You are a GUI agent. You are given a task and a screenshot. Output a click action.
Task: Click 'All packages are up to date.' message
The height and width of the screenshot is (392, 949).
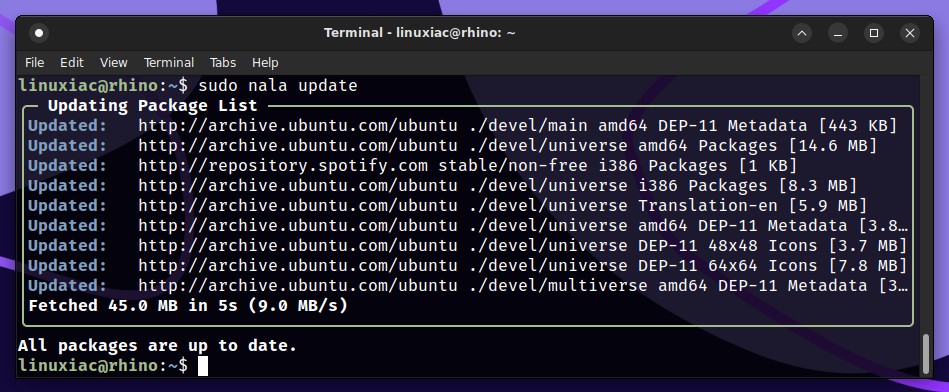[x=157, y=346]
